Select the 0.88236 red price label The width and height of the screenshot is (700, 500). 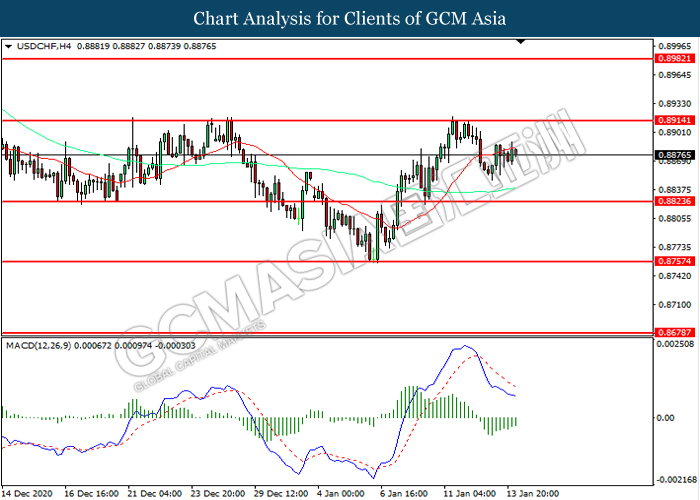pos(671,201)
